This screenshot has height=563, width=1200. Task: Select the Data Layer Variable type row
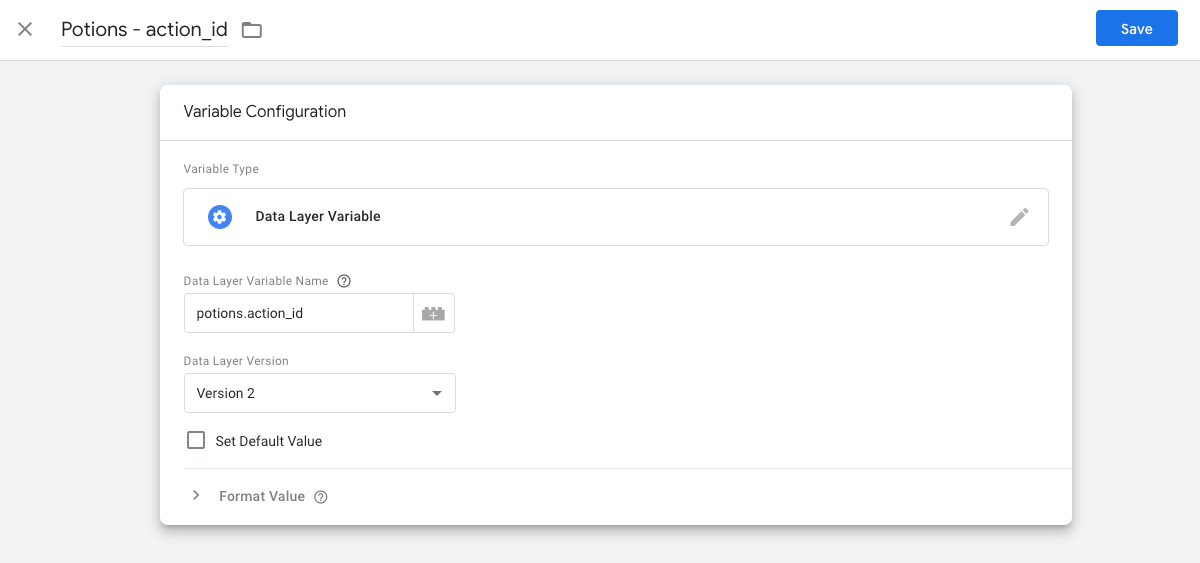[x=616, y=217]
